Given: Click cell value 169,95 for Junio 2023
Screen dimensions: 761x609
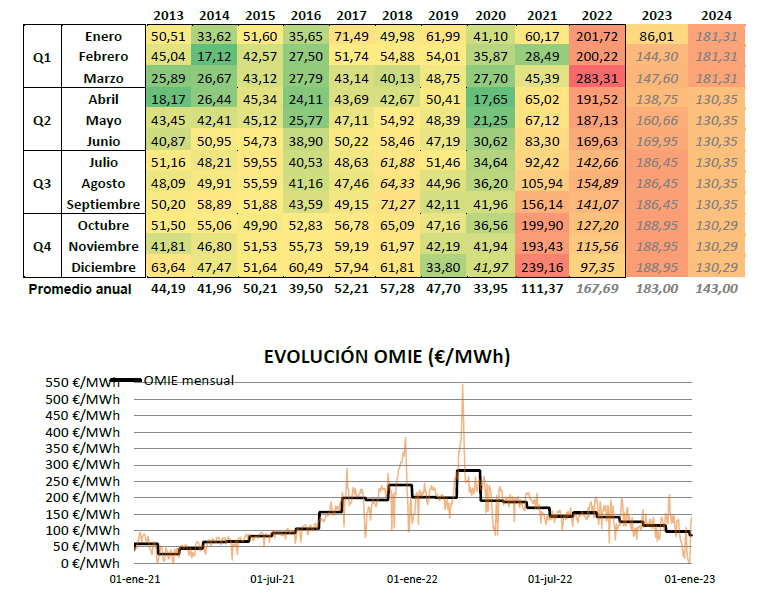Looking at the screenshot, I should pos(657,141).
